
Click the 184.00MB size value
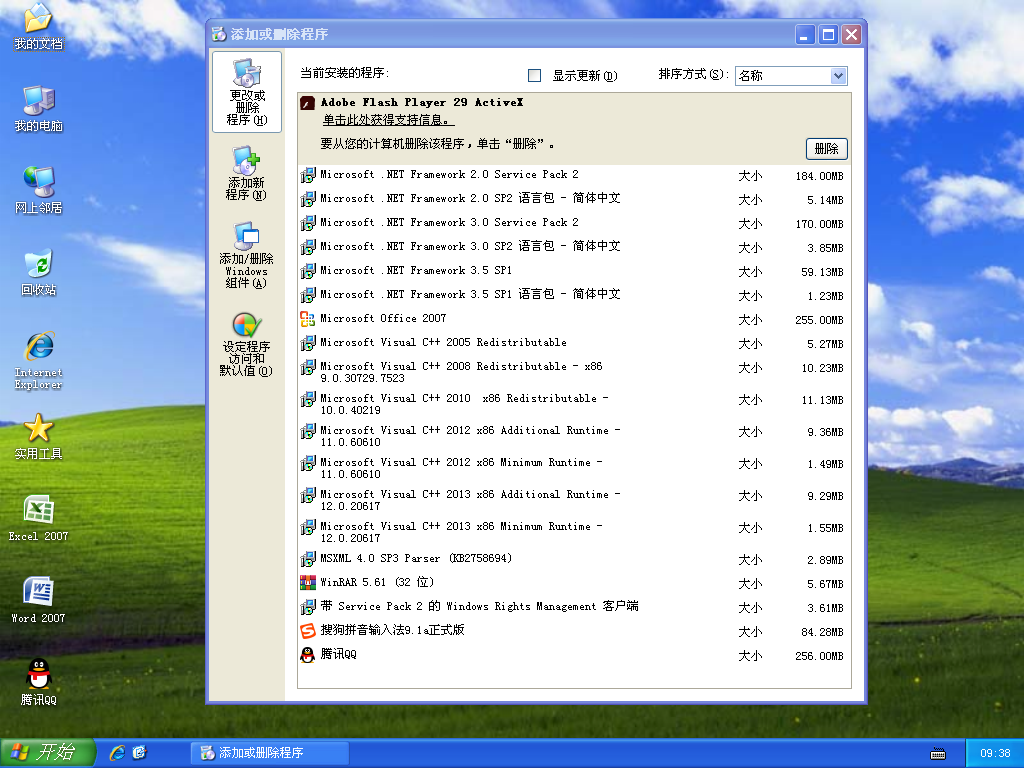point(819,176)
